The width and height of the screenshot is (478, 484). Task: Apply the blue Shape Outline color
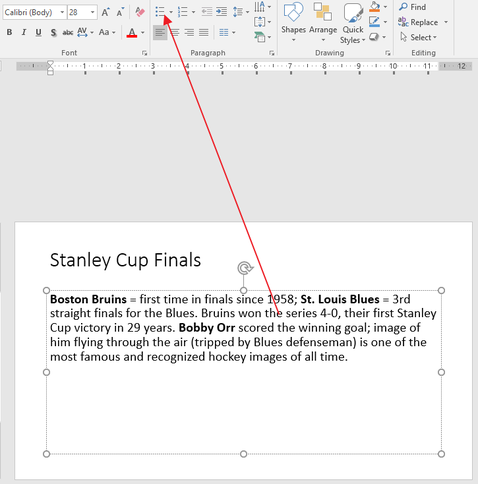(375, 22)
